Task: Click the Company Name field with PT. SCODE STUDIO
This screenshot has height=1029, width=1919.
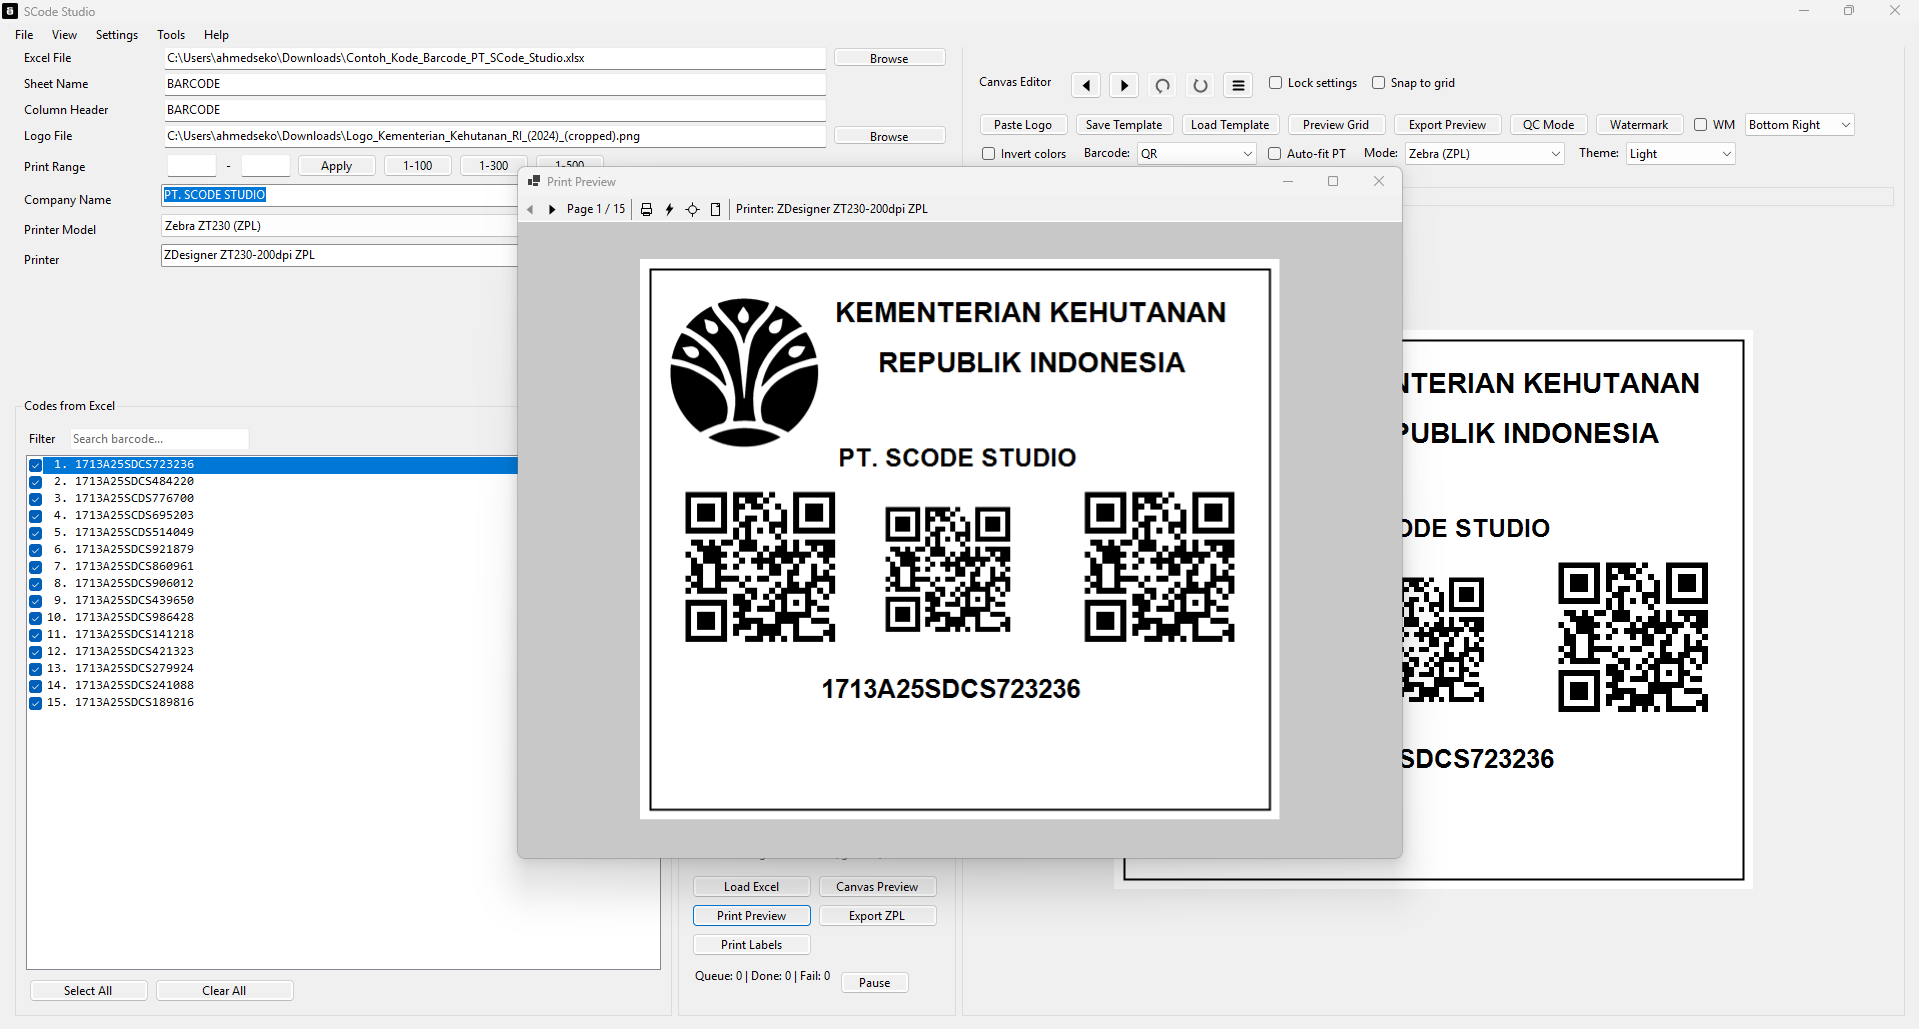Action: pos(340,195)
